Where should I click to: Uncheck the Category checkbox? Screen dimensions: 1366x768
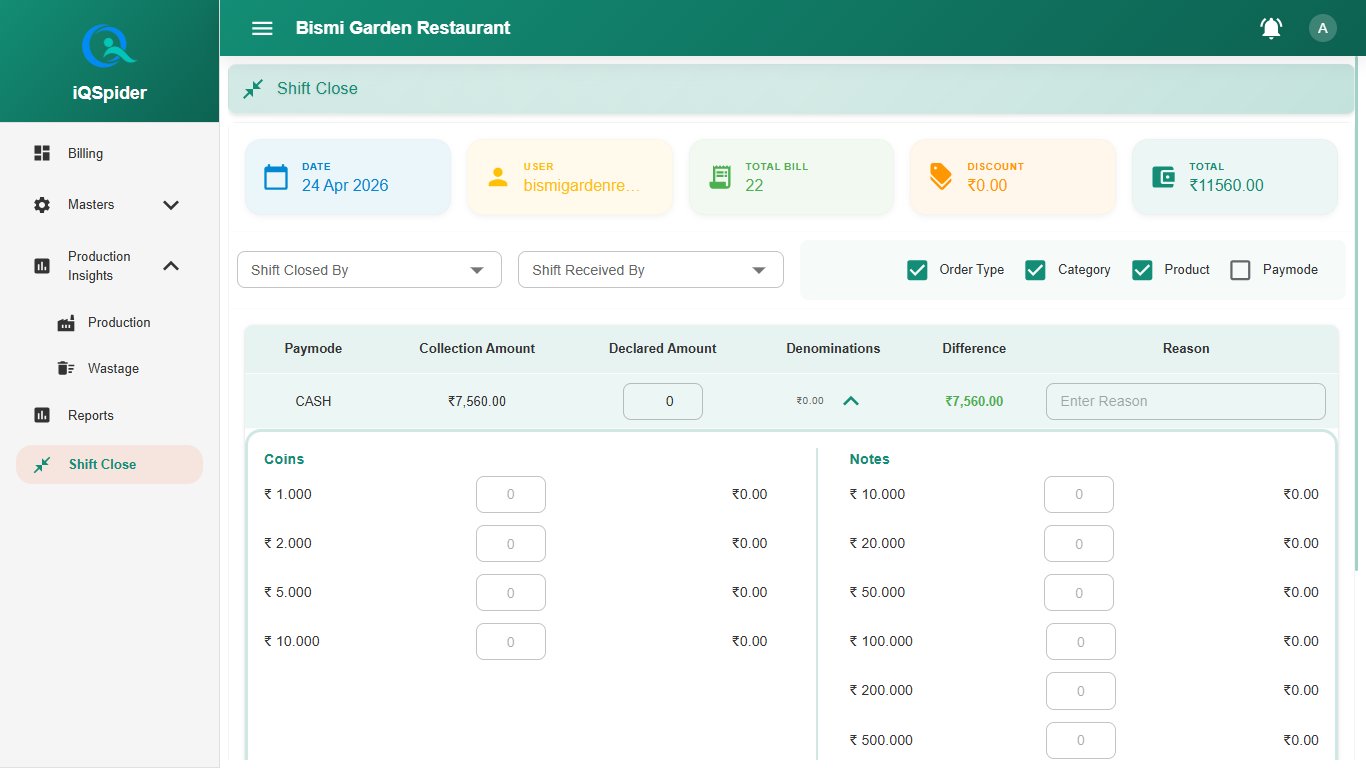coord(1036,270)
